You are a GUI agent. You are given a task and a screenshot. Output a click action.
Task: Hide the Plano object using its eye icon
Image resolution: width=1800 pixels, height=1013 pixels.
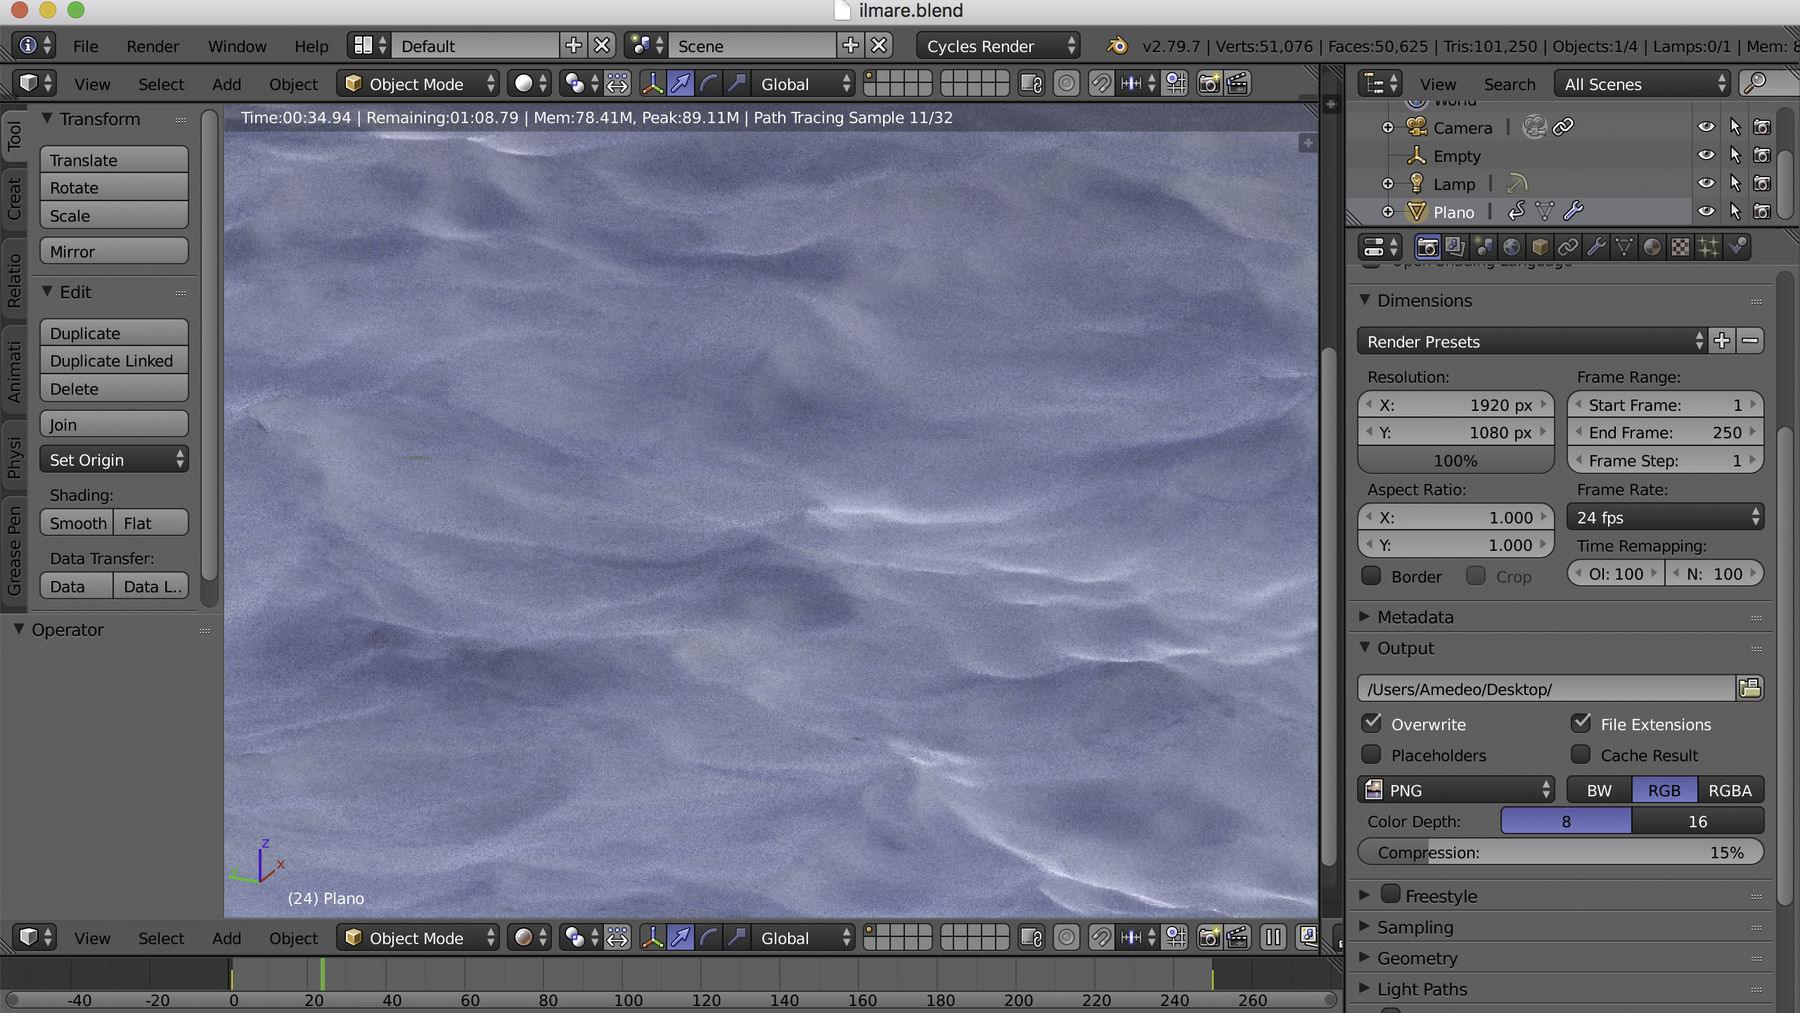click(x=1706, y=211)
